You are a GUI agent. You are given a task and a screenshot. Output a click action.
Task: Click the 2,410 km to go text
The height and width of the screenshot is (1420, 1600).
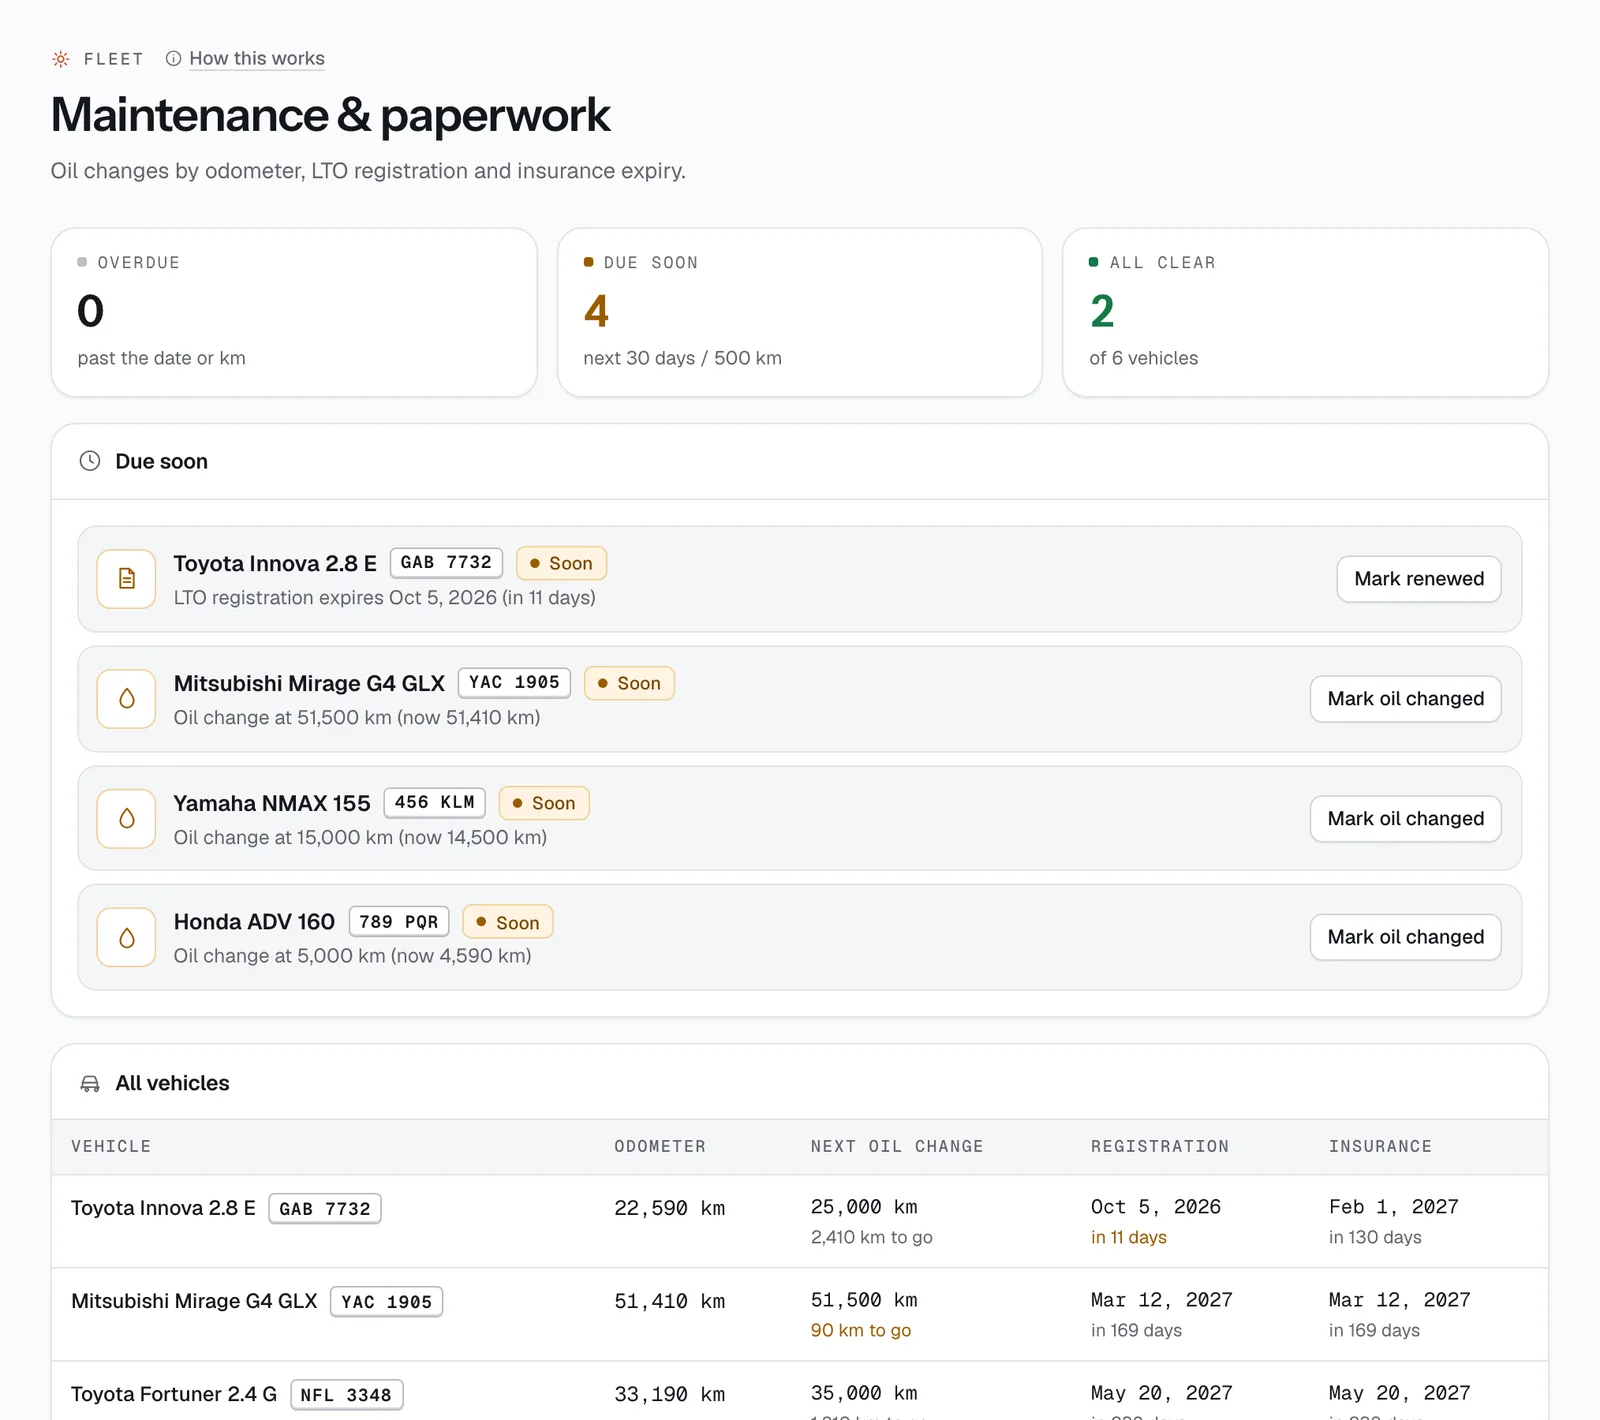[x=872, y=1237]
